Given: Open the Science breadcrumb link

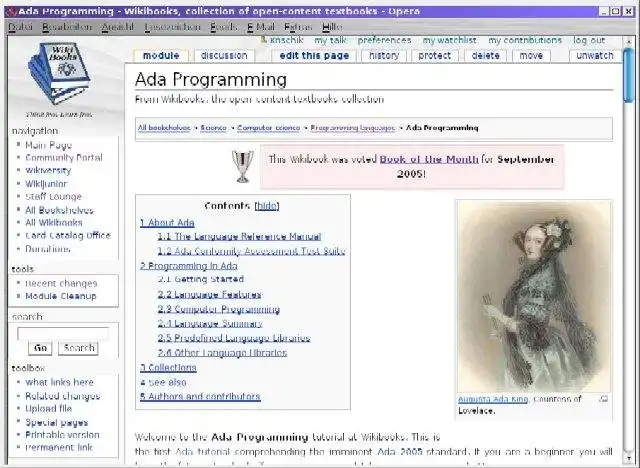Looking at the screenshot, I should pos(213,128).
